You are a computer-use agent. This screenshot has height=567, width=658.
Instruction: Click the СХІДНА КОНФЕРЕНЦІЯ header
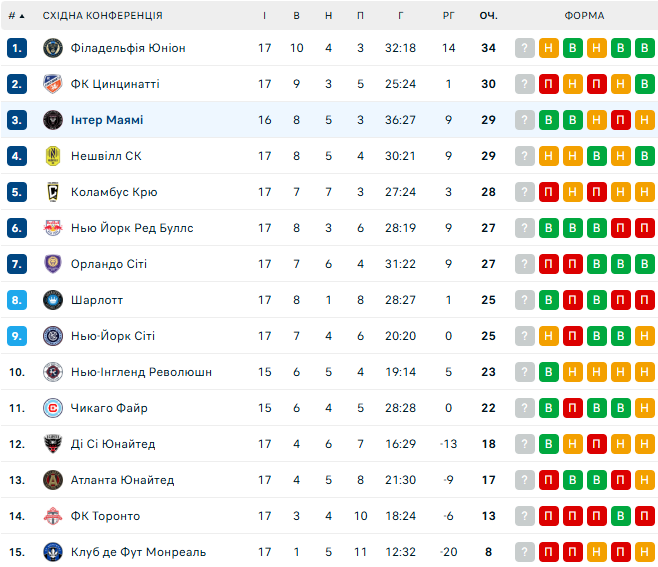click(x=102, y=16)
